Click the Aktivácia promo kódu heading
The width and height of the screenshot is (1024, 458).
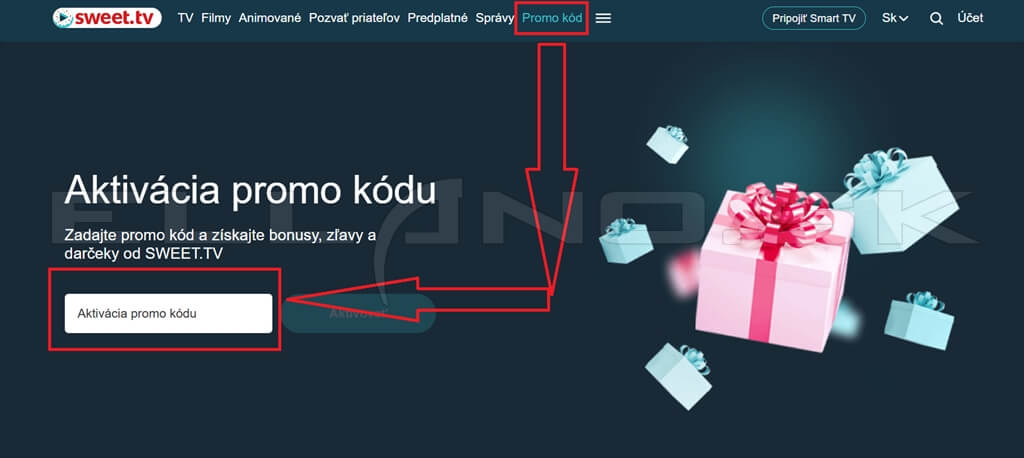coord(250,191)
